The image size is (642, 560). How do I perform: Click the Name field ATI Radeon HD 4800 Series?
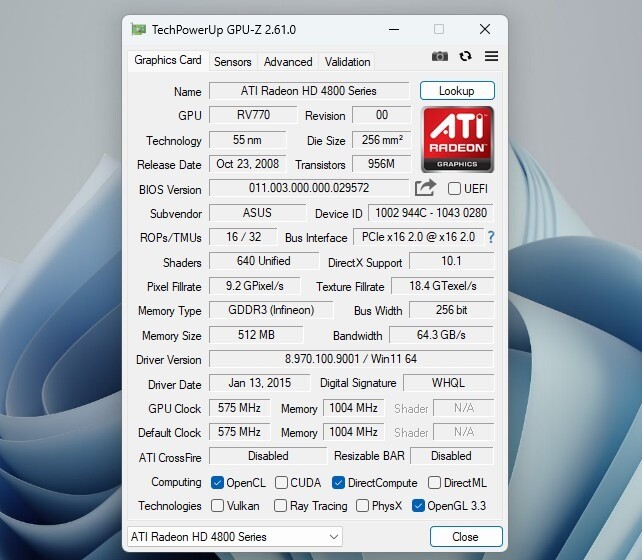309,90
